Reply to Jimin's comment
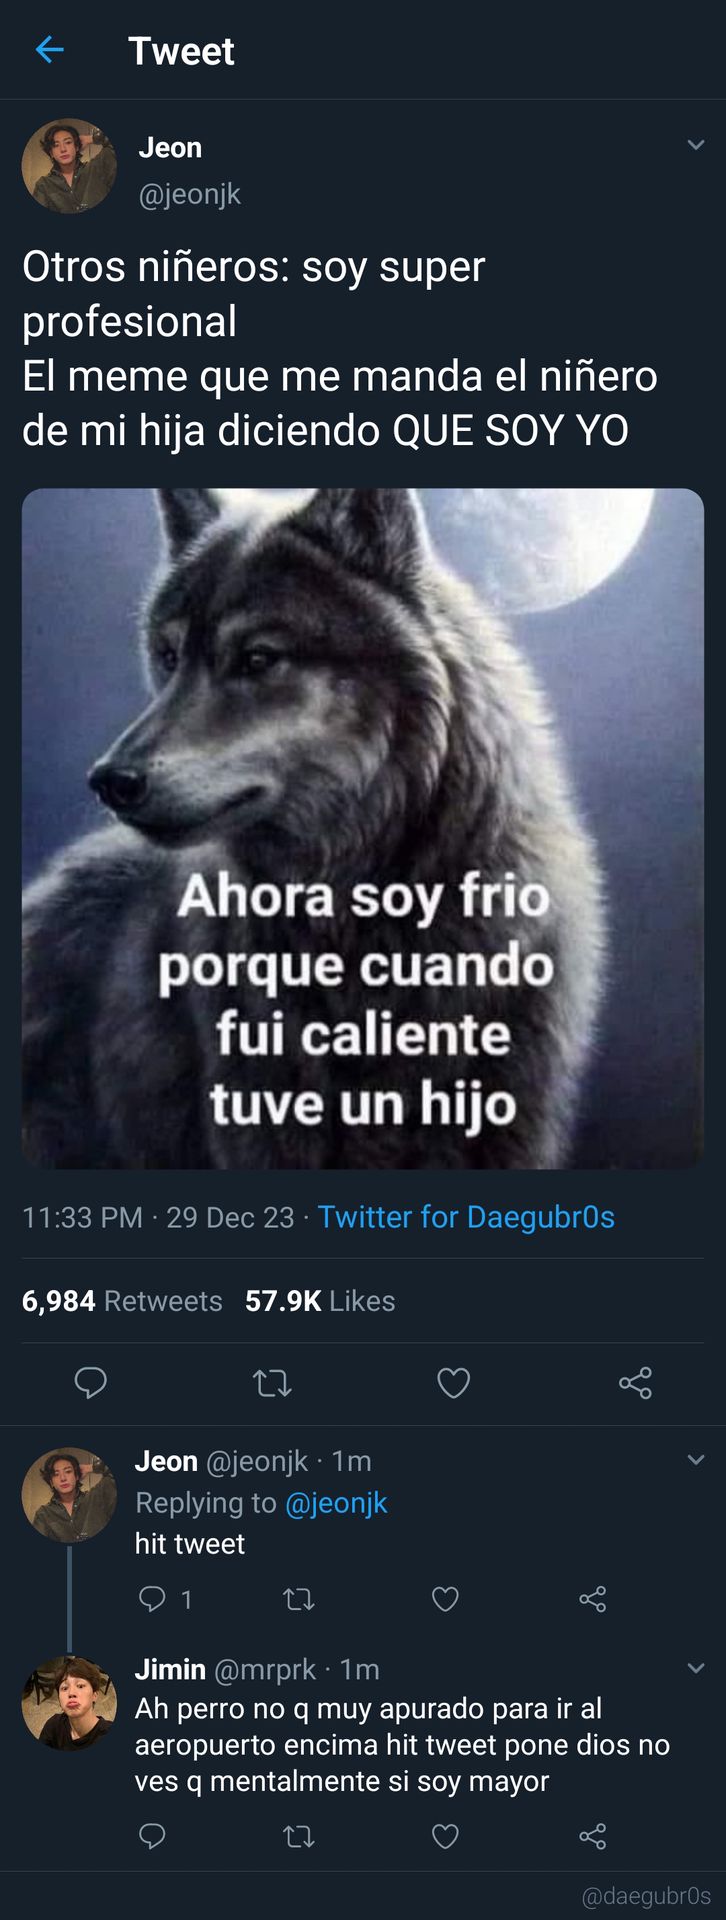 152,1836
